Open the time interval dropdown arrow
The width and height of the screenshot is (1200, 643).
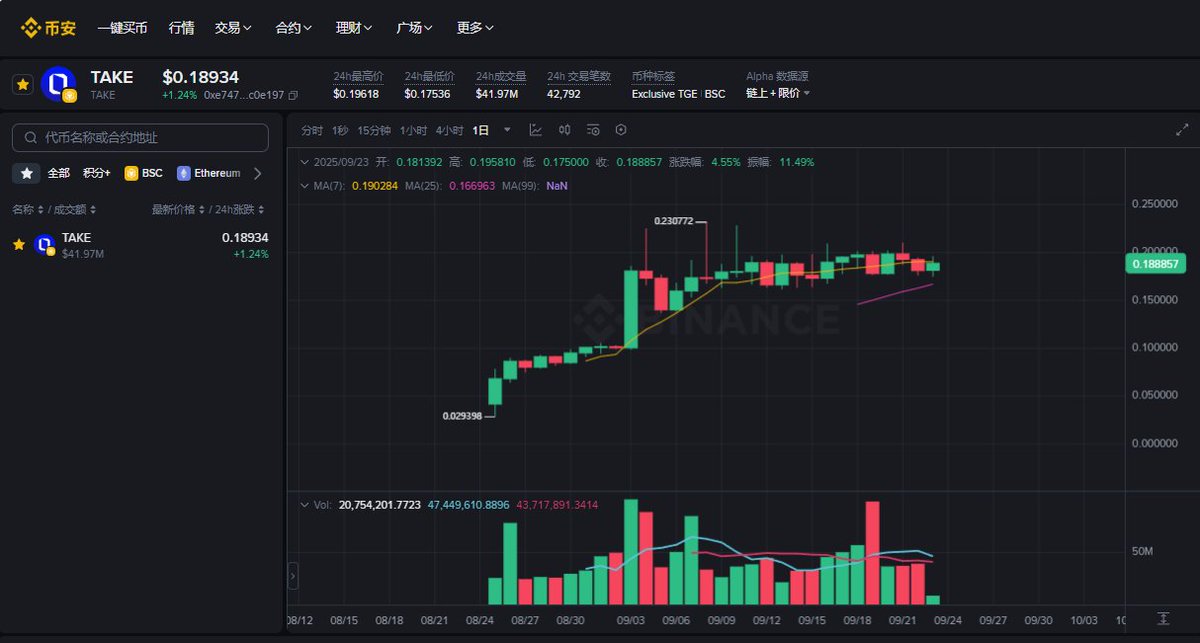coord(507,130)
